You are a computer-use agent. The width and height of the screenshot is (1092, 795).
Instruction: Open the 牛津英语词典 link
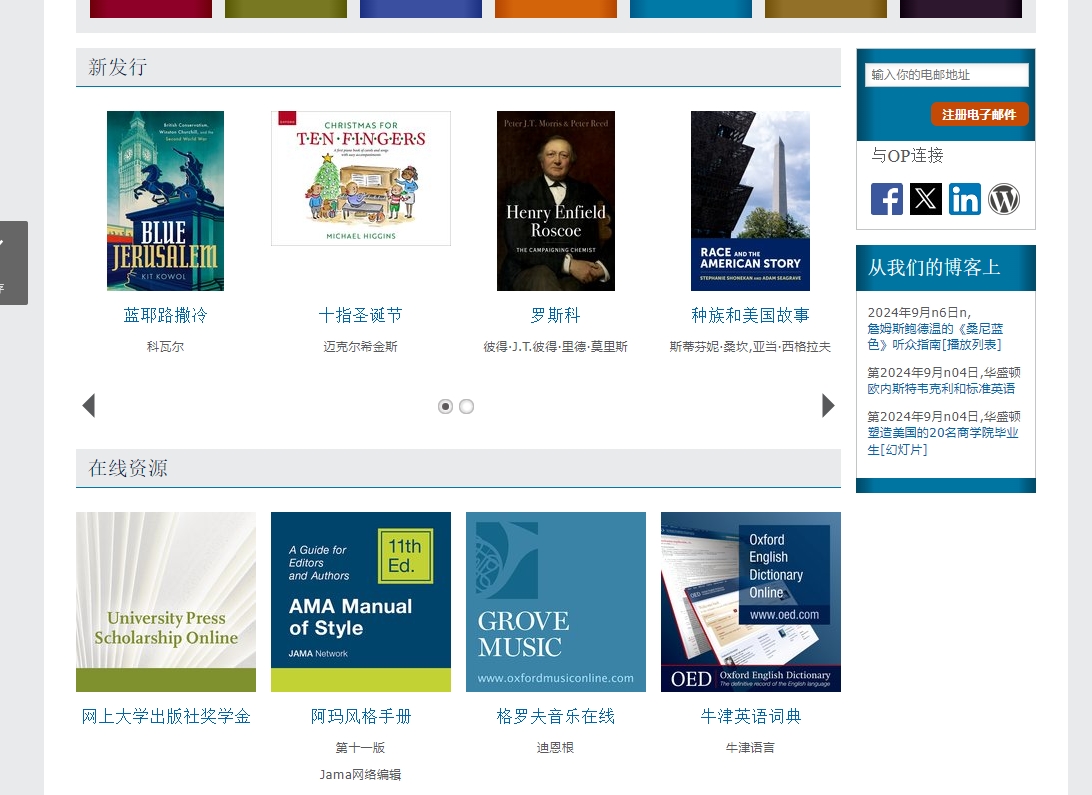tap(751, 716)
